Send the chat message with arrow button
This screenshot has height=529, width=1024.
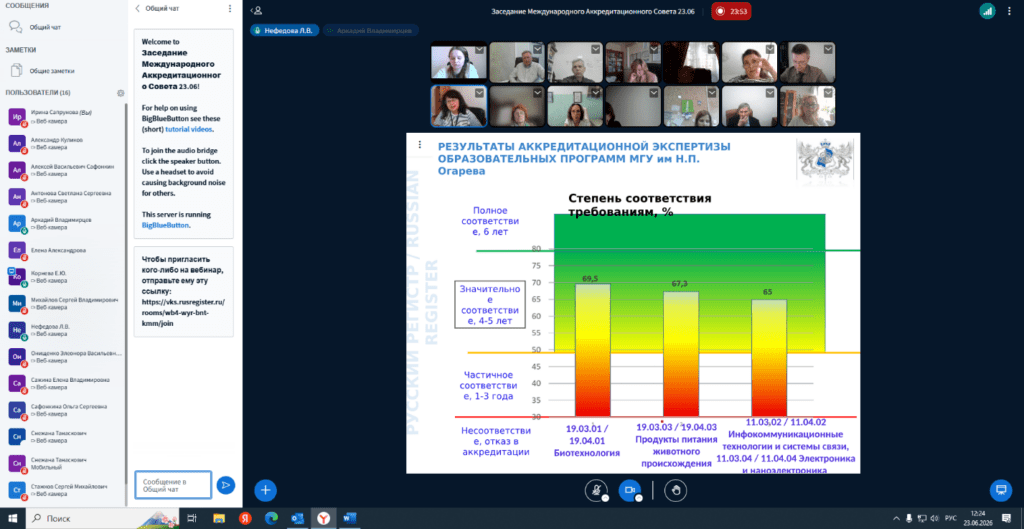225,485
